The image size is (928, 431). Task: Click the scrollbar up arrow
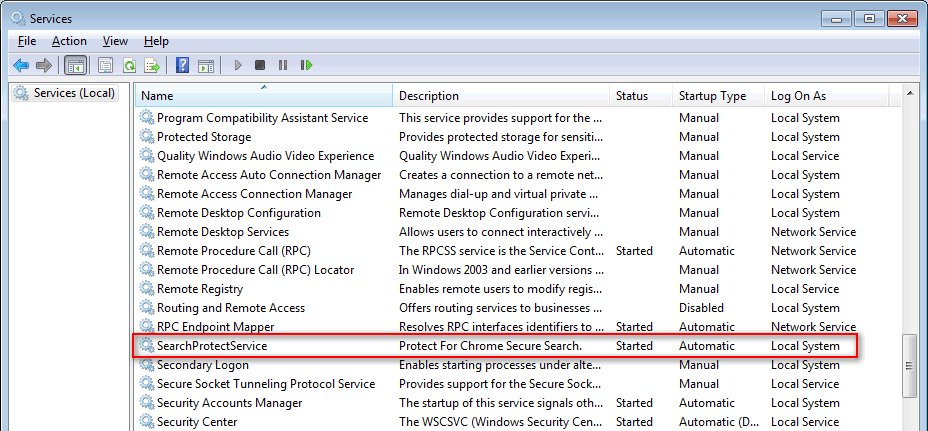tap(910, 93)
